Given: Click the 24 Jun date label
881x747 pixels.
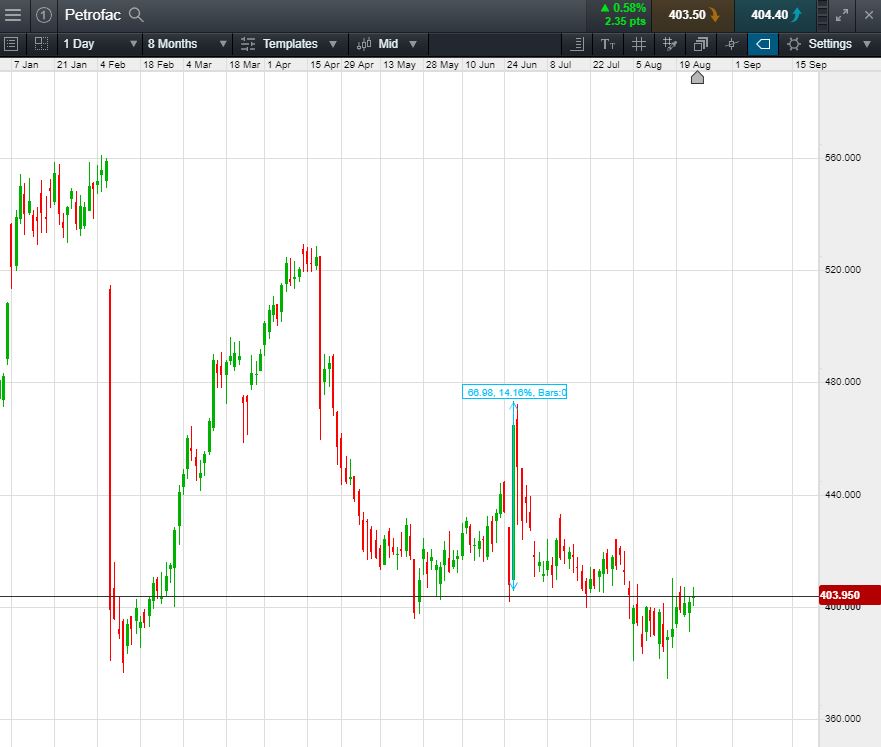Looking at the screenshot, I should pos(521,65).
